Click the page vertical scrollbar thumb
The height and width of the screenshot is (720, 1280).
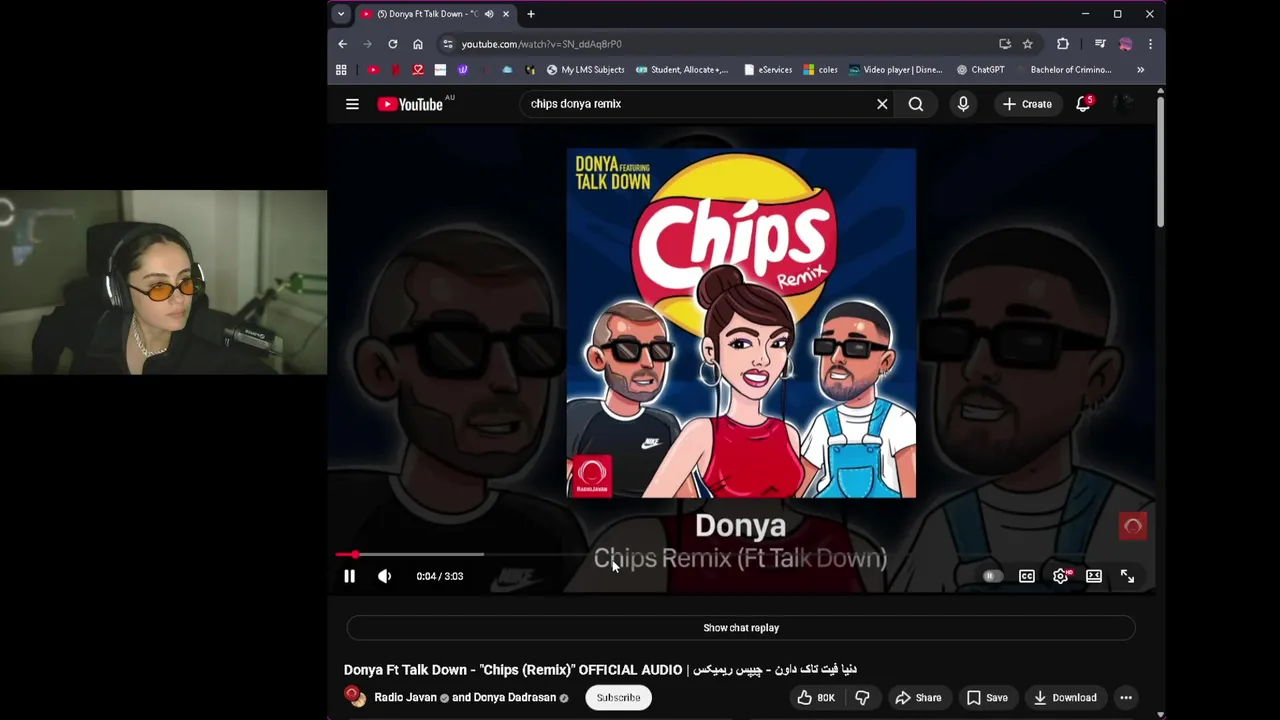1160,162
